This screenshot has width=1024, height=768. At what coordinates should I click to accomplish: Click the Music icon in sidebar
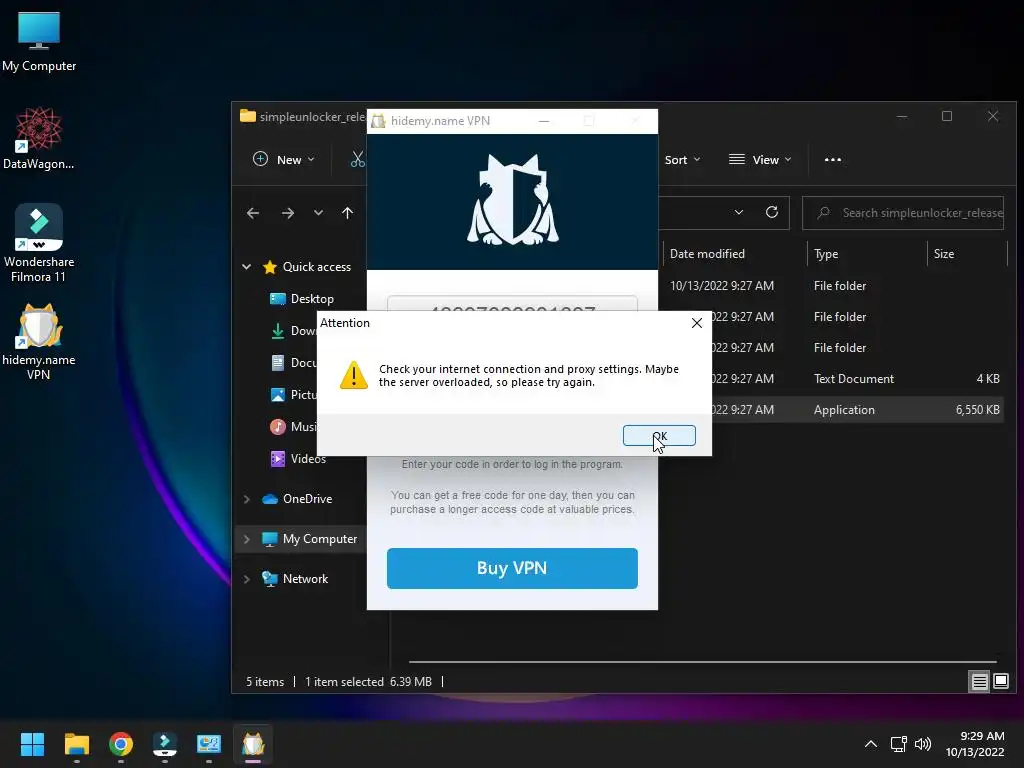tap(278, 426)
